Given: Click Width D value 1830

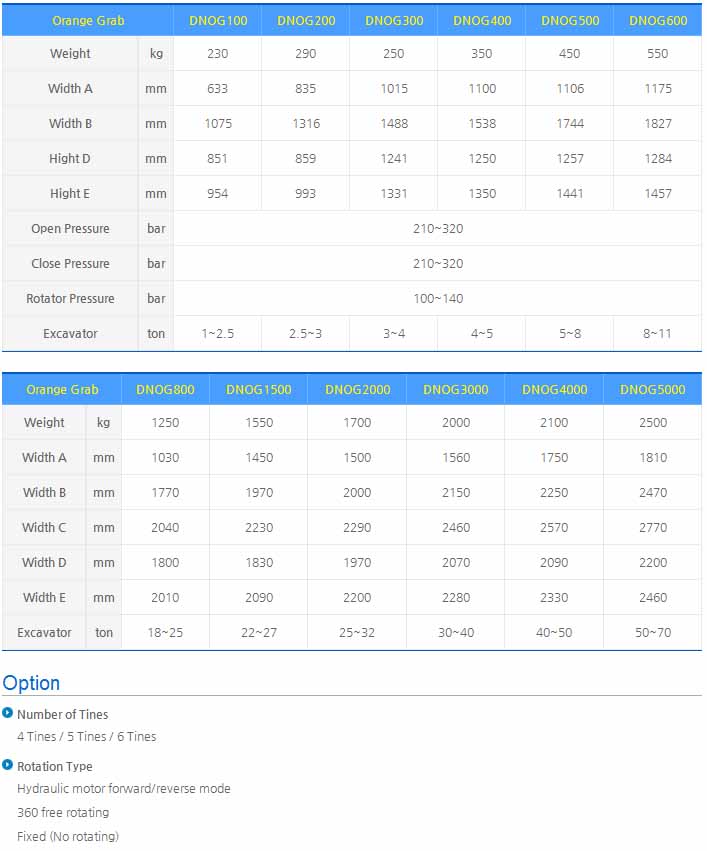Looking at the screenshot, I should coord(259,563).
